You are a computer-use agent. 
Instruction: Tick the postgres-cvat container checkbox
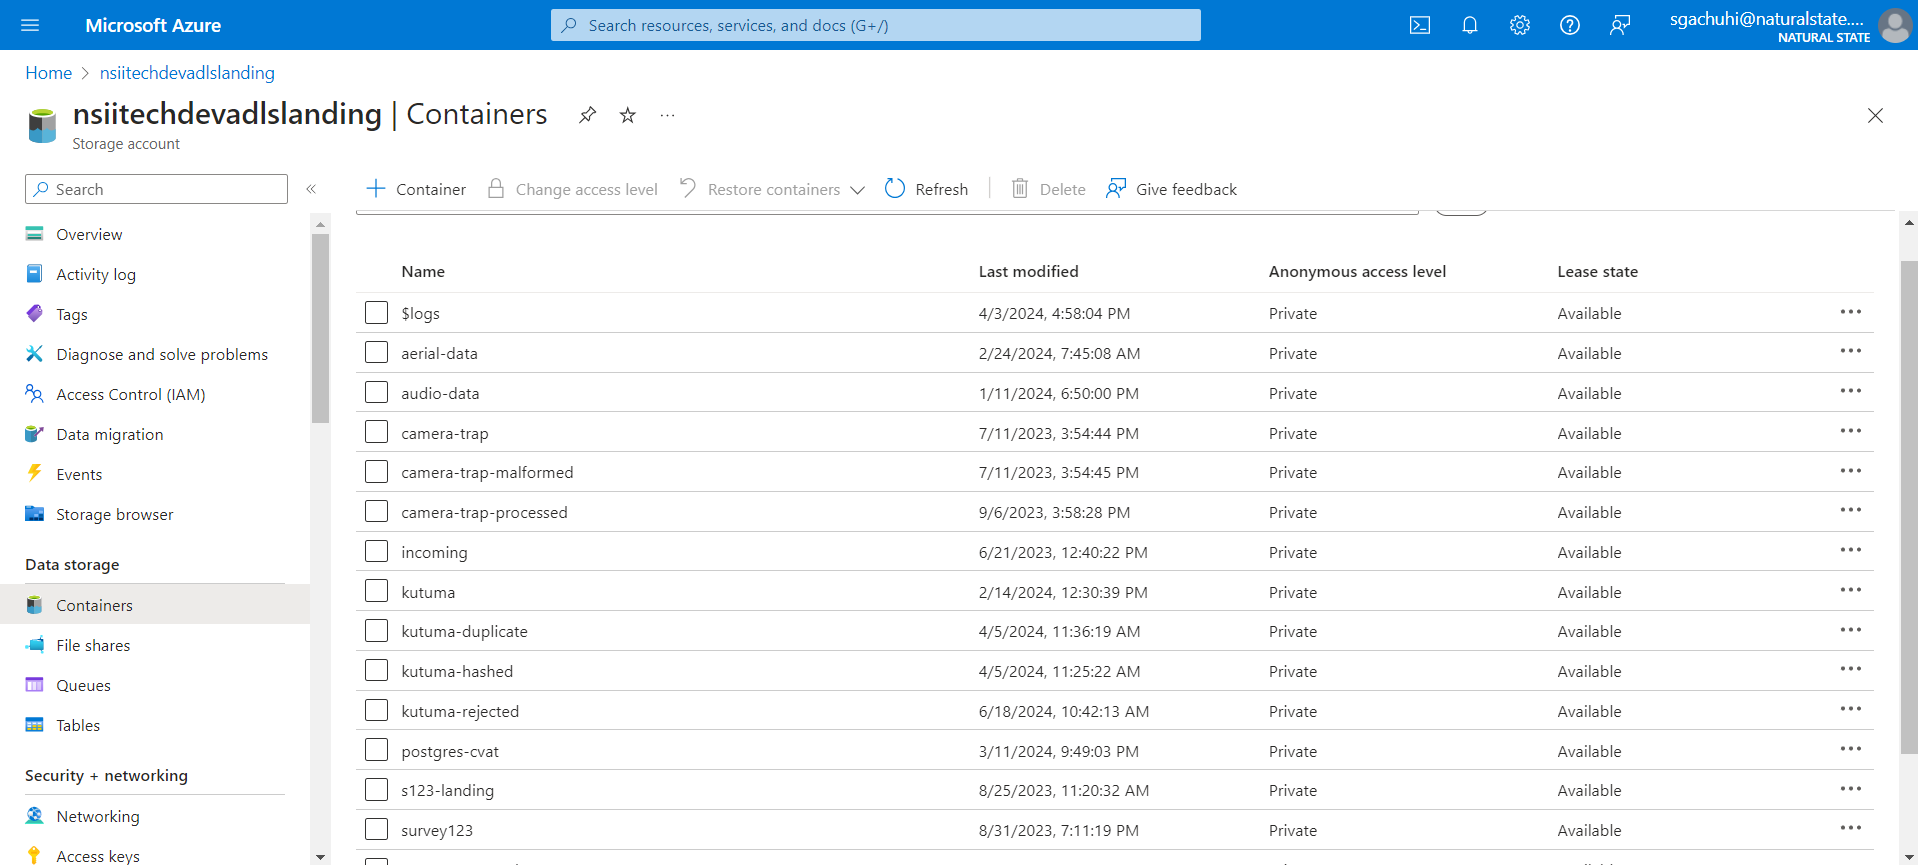coord(376,750)
